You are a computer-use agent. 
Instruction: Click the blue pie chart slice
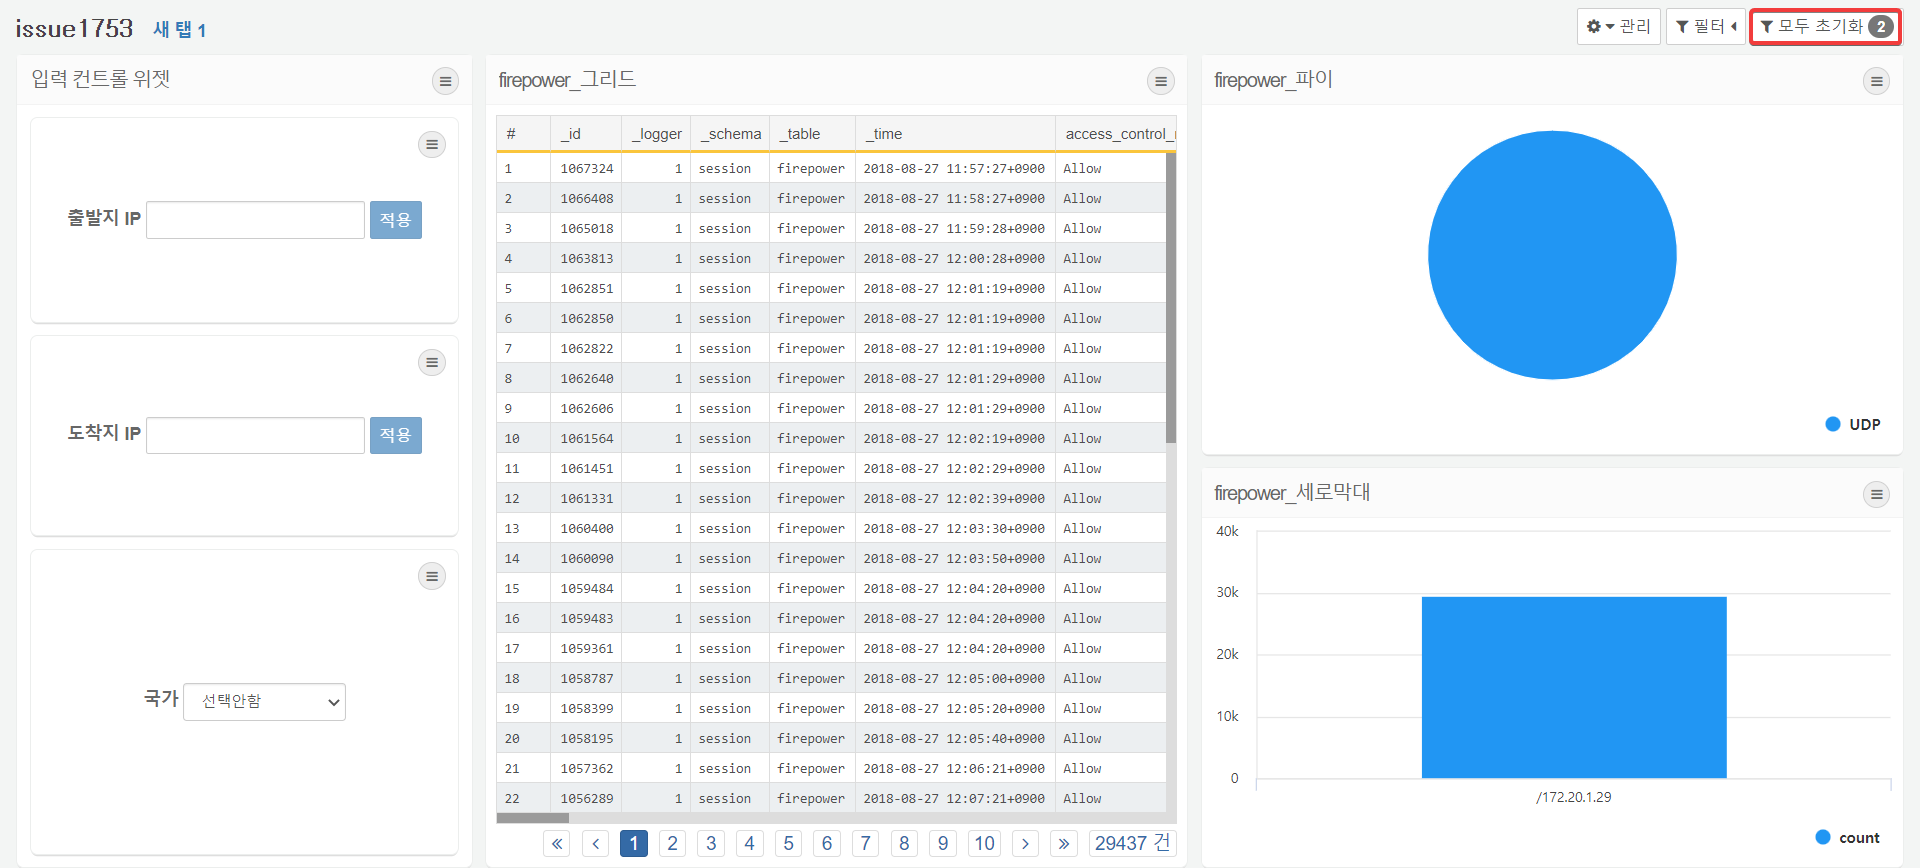(x=1552, y=255)
